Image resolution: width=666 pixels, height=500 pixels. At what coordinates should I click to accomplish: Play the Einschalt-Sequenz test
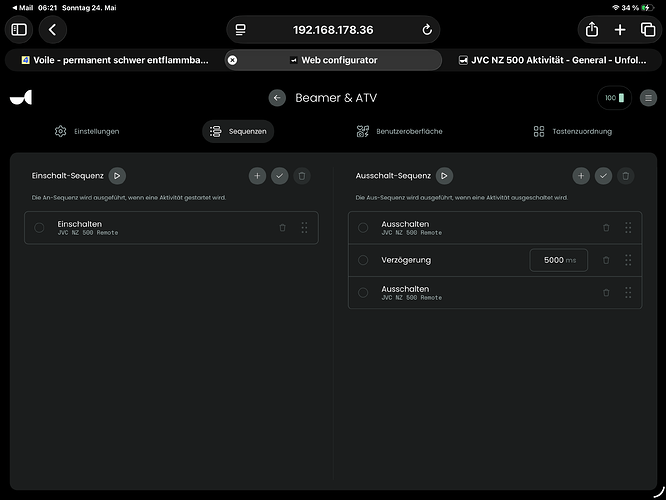pyautogui.click(x=117, y=175)
